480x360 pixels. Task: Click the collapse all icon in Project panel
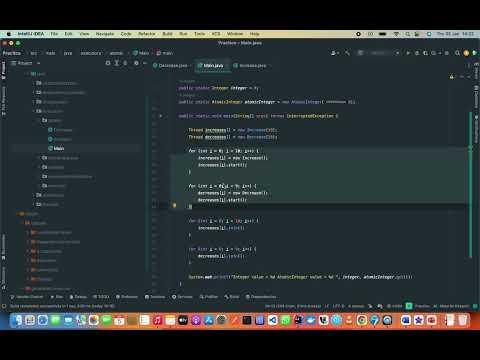[x=125, y=63]
